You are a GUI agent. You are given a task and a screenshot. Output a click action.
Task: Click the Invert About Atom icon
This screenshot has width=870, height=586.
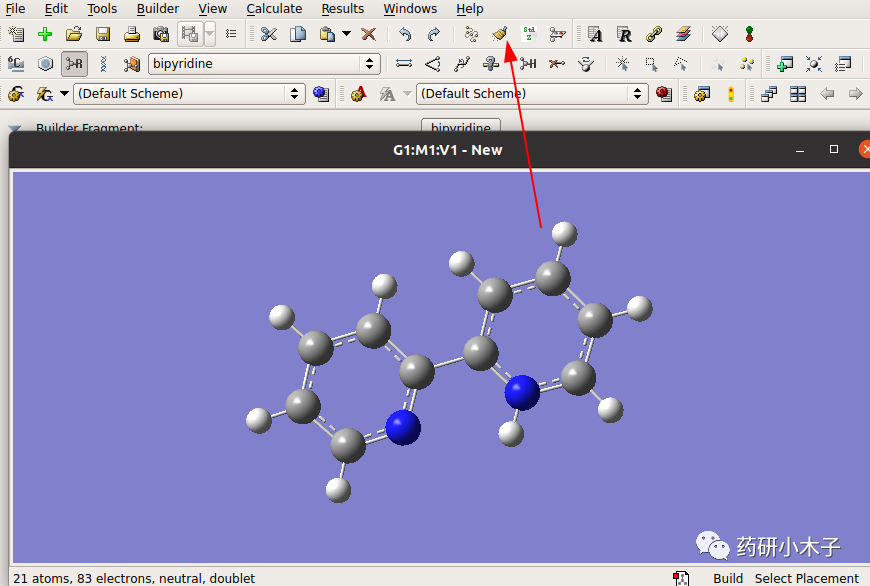pos(585,64)
